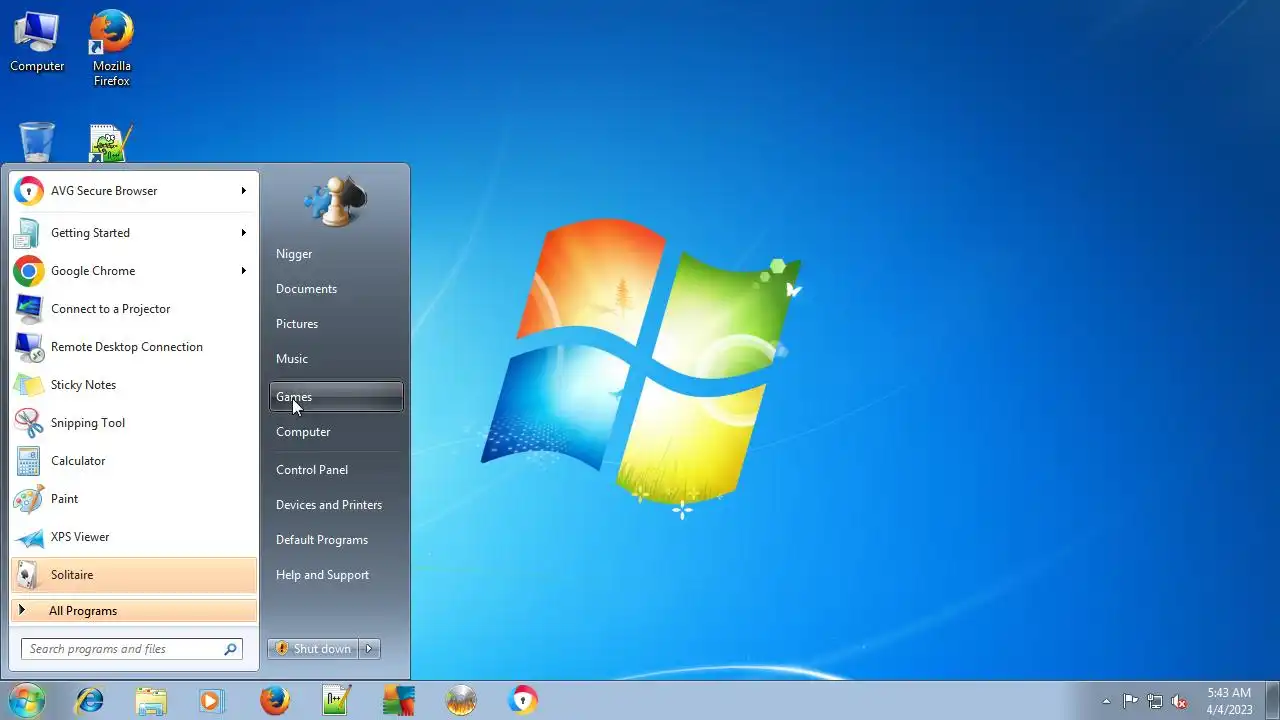Open the Calculator app

pos(133,461)
